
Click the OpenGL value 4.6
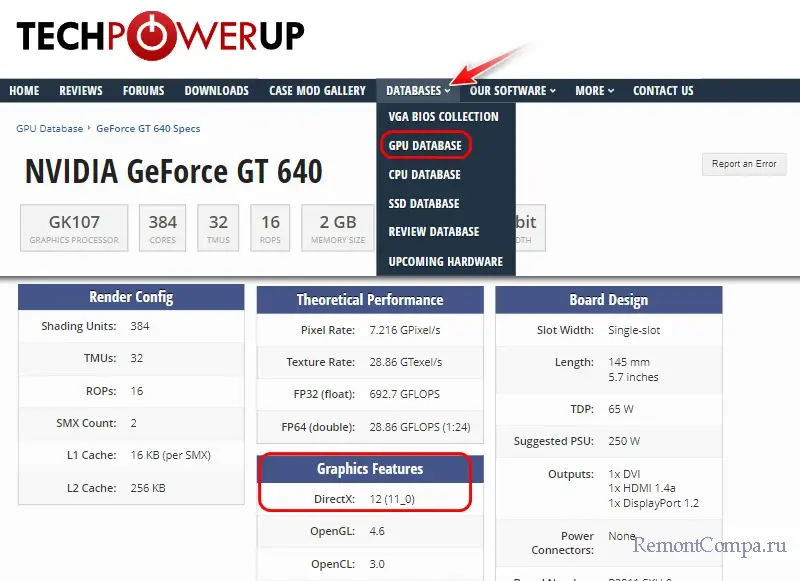[377, 531]
